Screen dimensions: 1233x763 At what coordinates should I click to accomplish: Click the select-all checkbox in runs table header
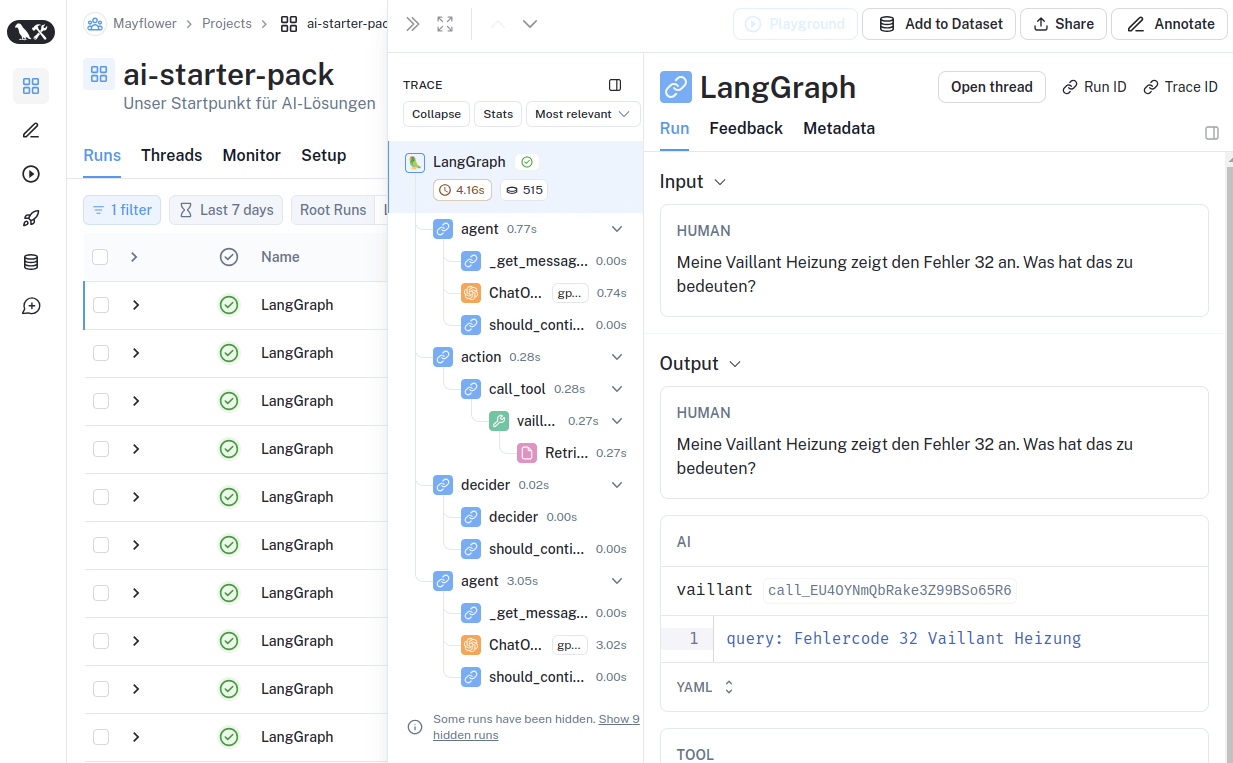point(100,257)
